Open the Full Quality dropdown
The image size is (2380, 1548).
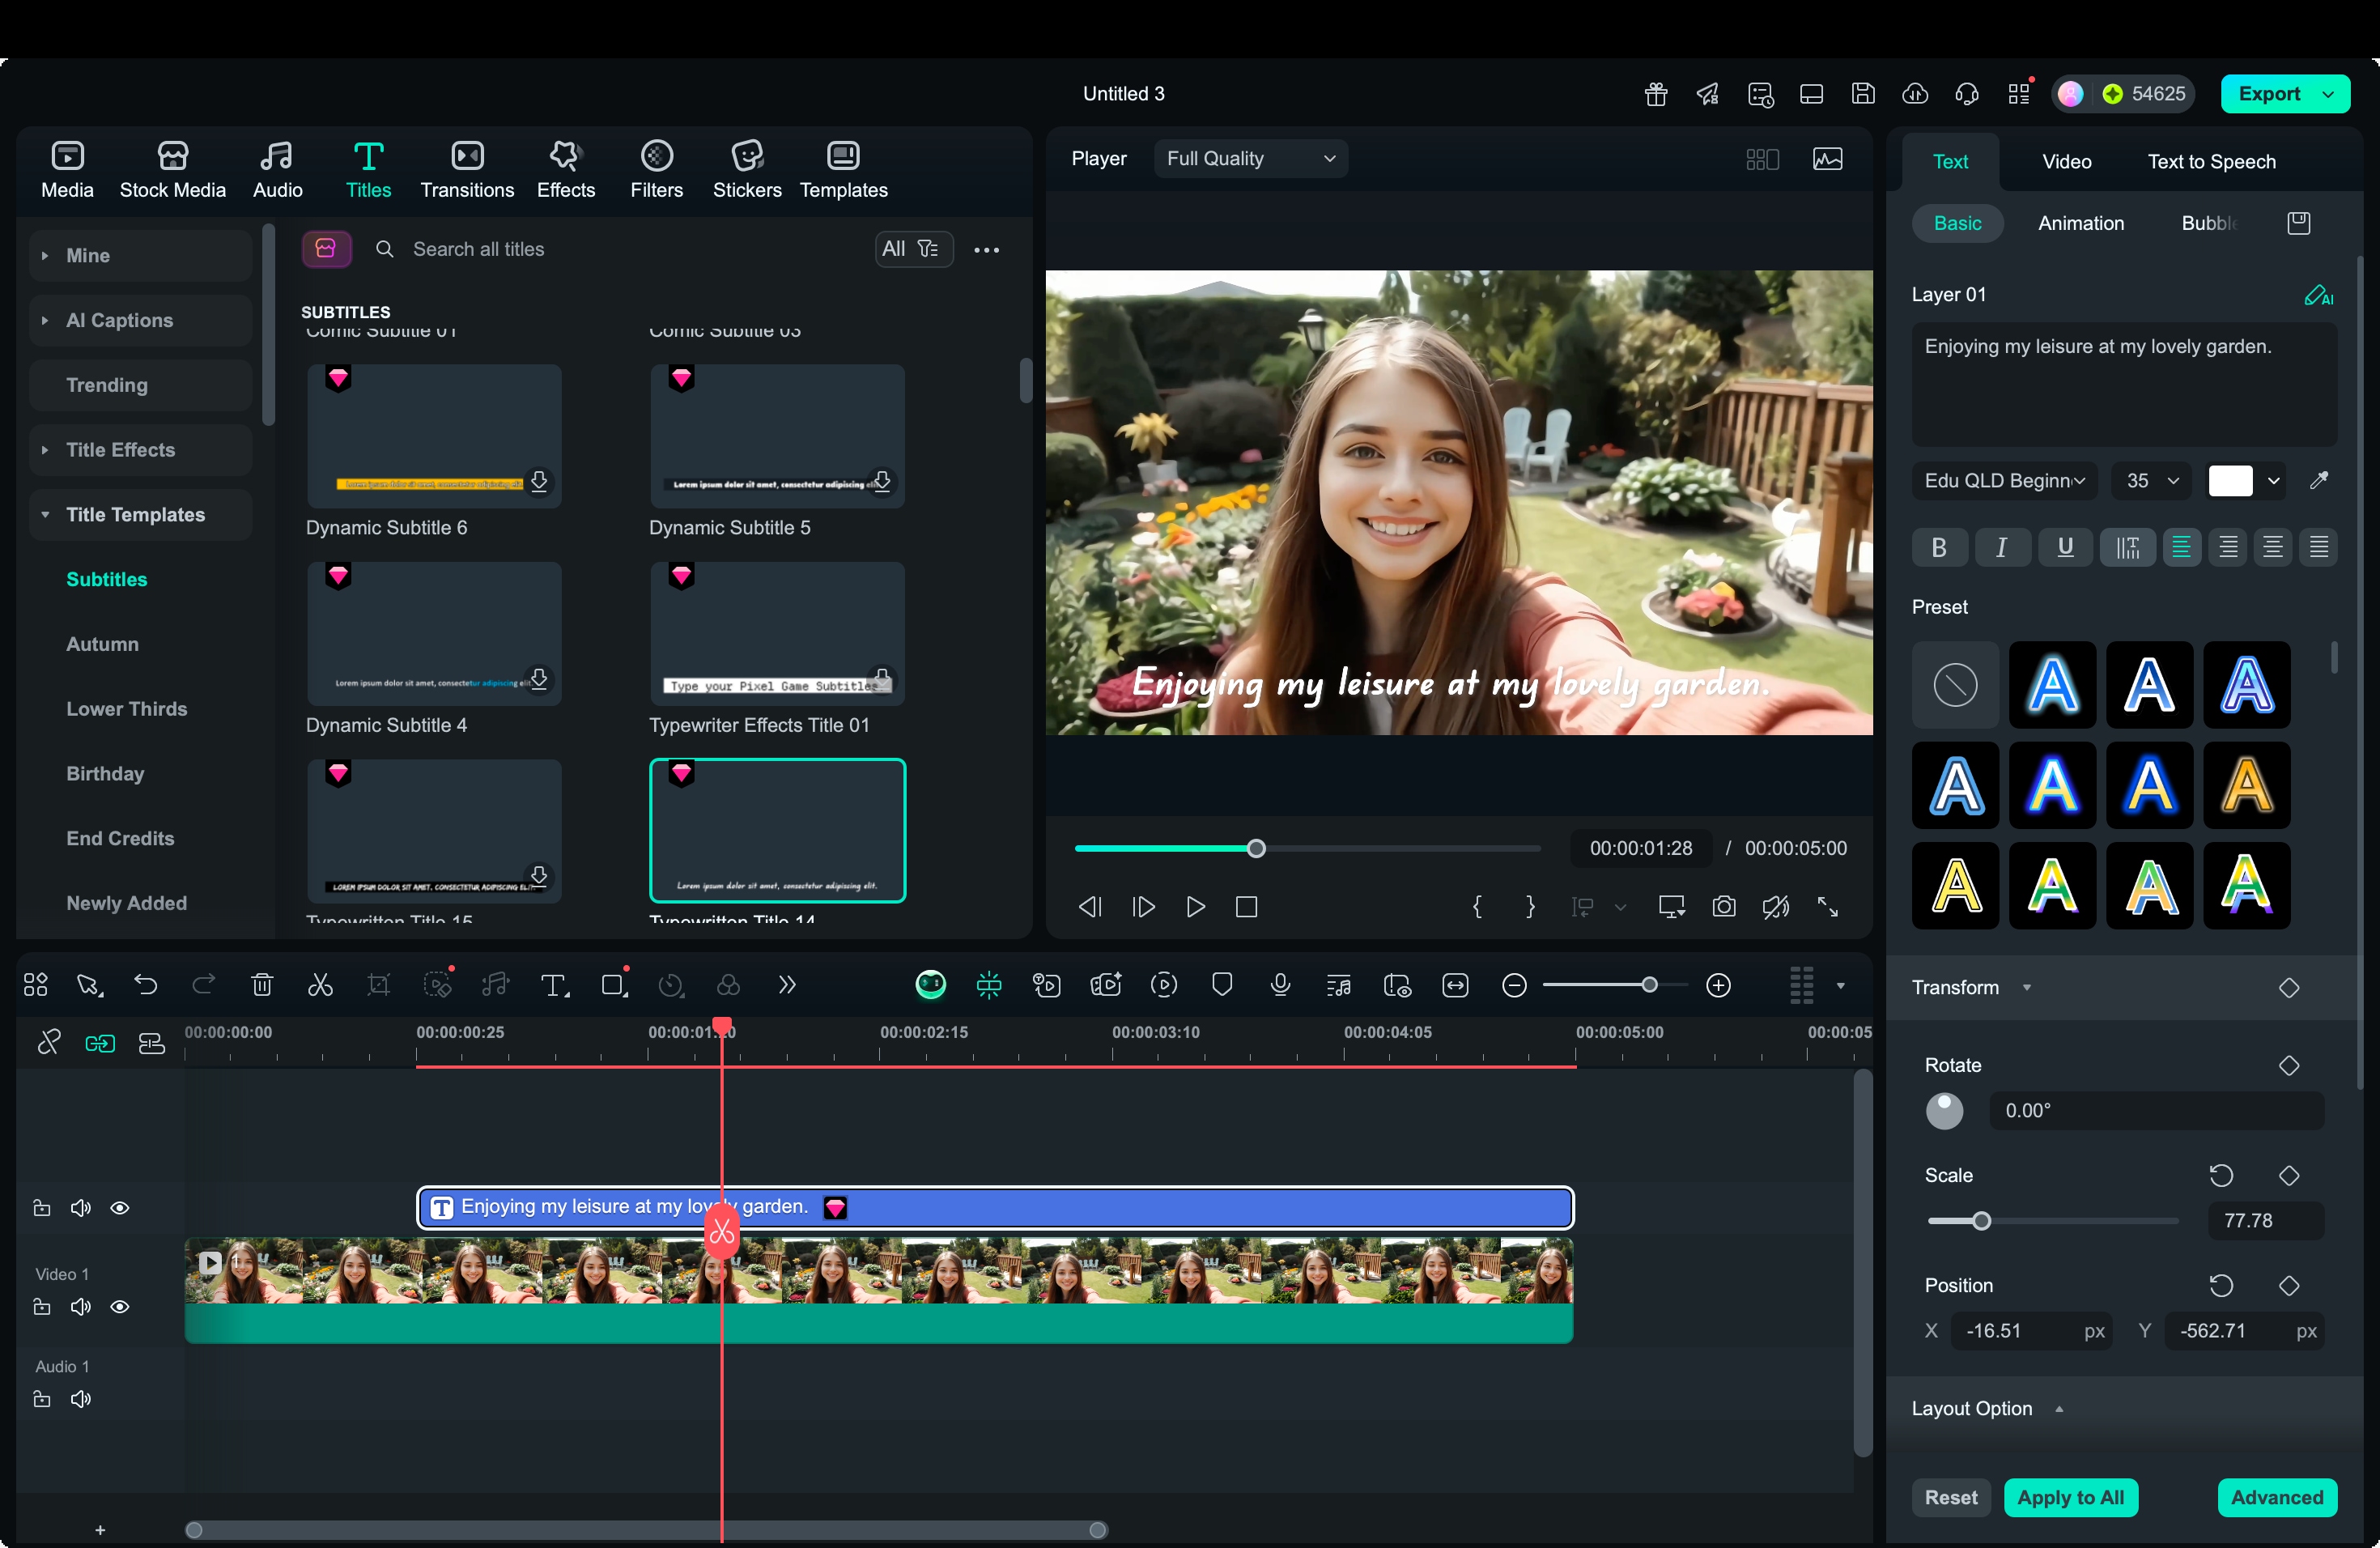tap(1250, 158)
